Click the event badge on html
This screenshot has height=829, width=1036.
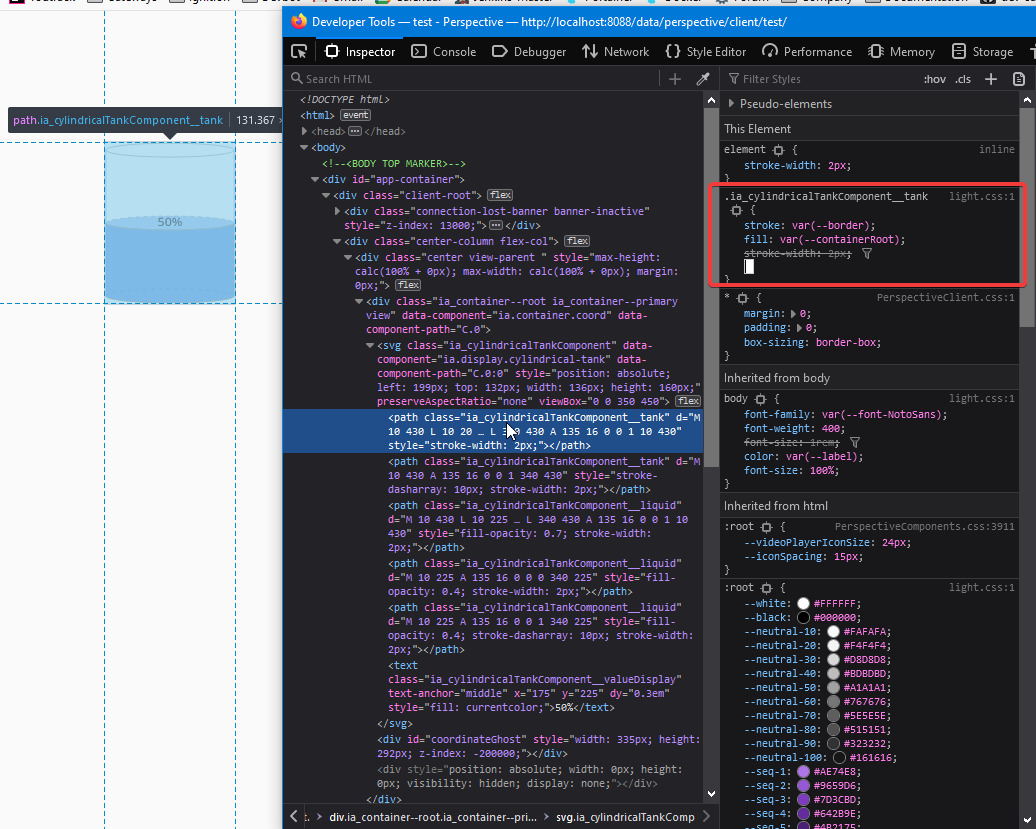(x=355, y=115)
